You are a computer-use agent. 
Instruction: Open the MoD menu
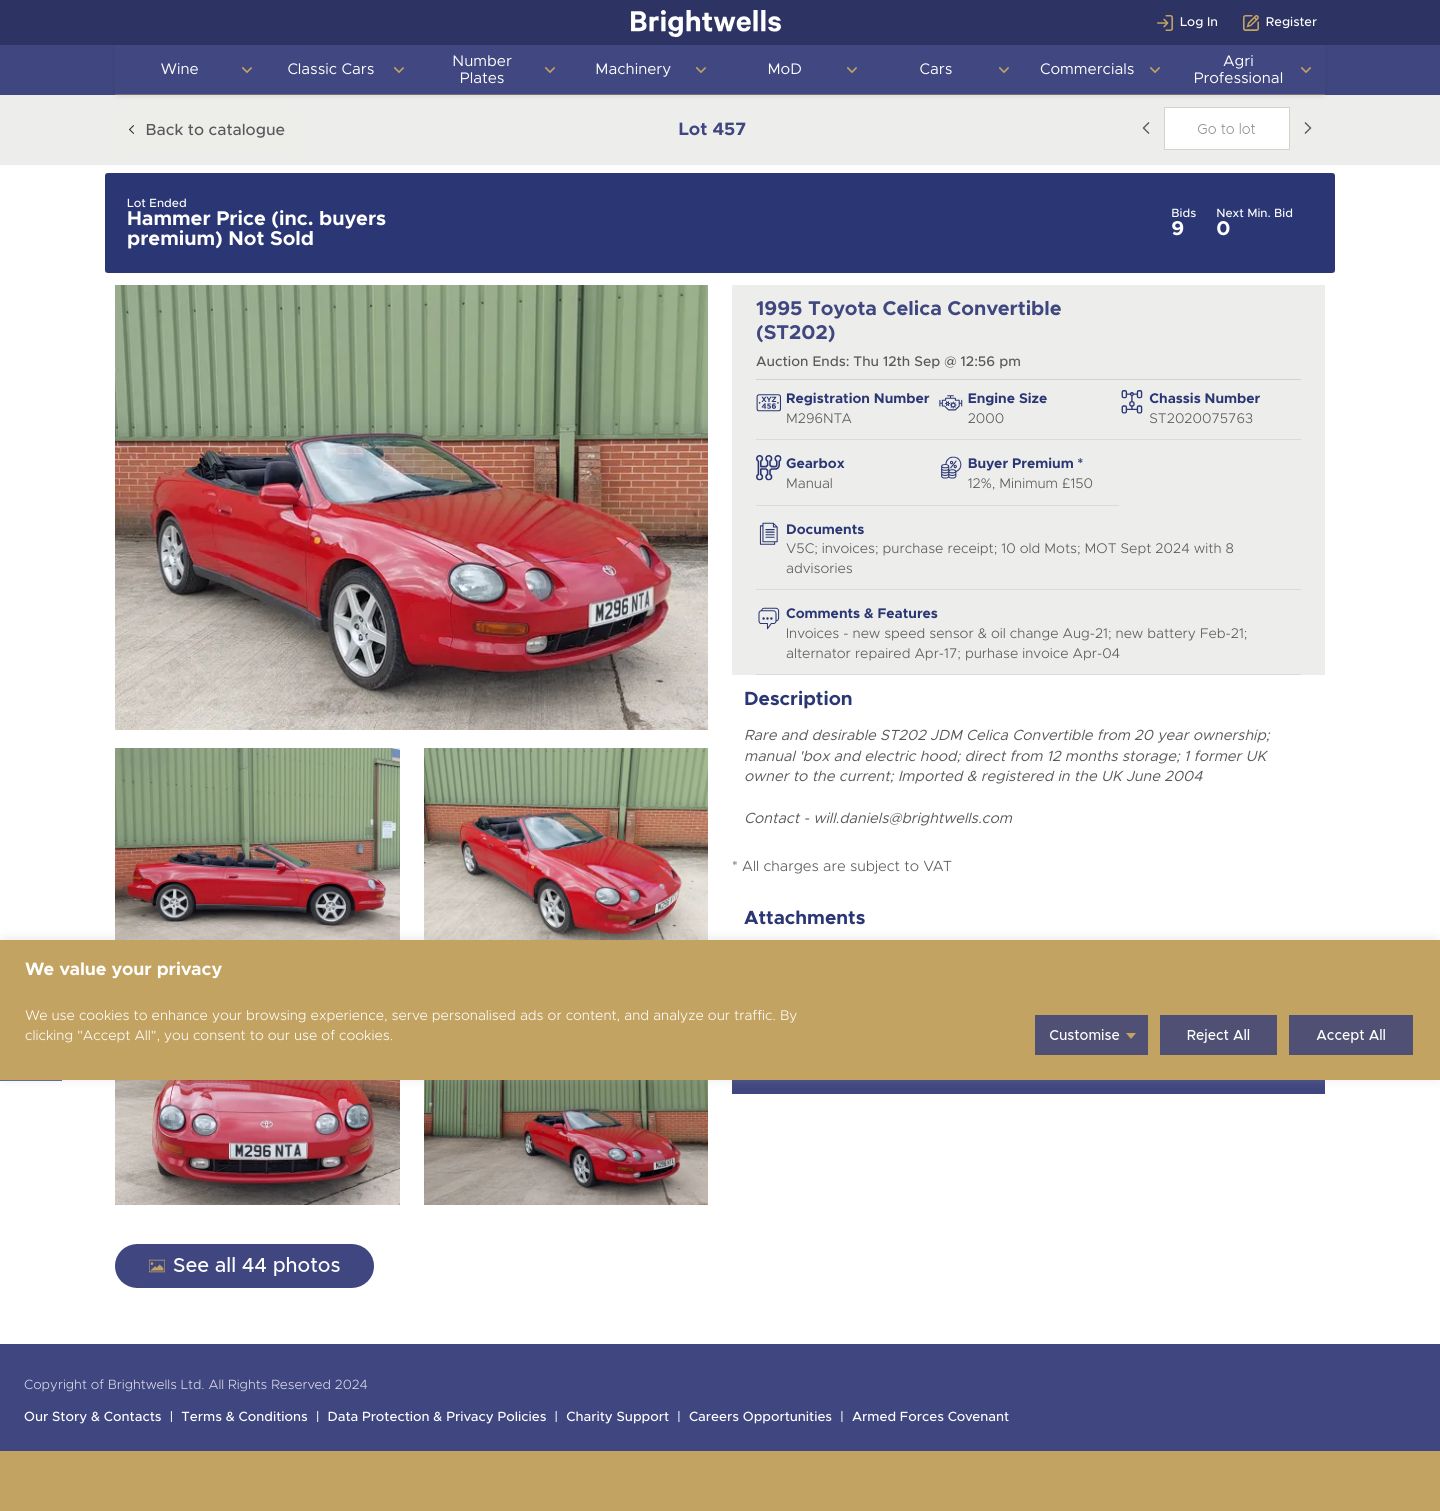(785, 69)
